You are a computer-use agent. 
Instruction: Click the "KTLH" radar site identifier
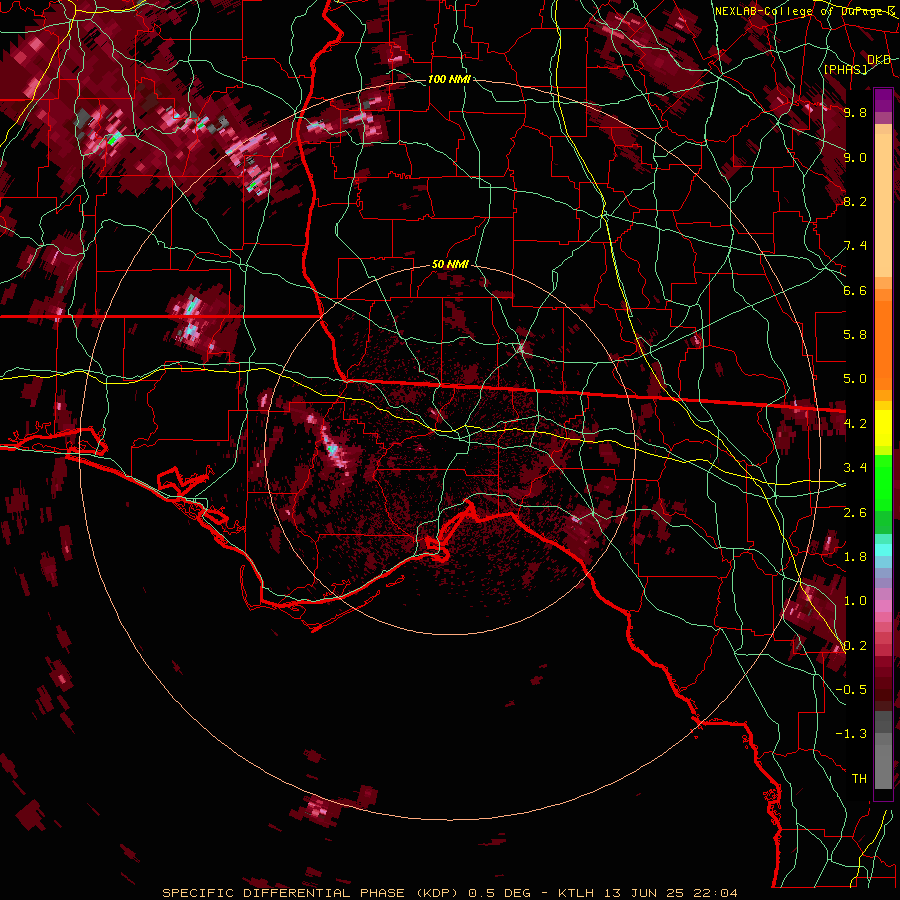coord(576,893)
